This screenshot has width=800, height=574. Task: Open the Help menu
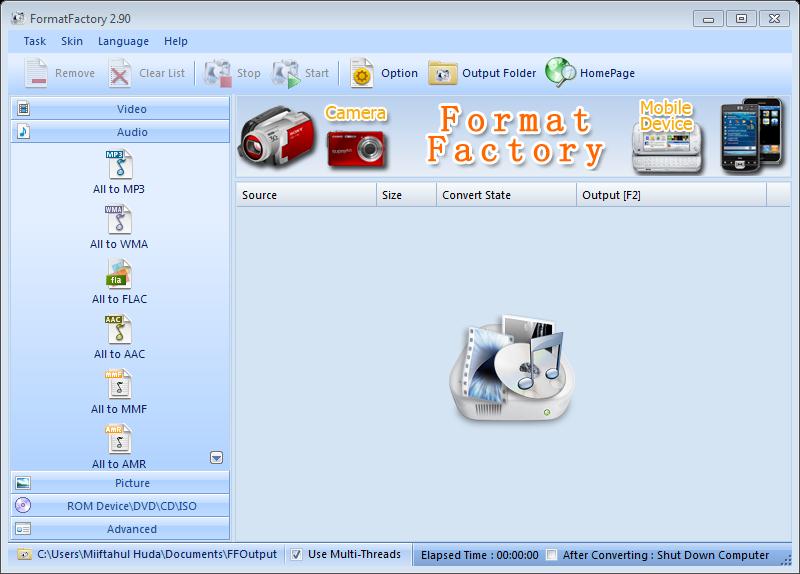[176, 41]
